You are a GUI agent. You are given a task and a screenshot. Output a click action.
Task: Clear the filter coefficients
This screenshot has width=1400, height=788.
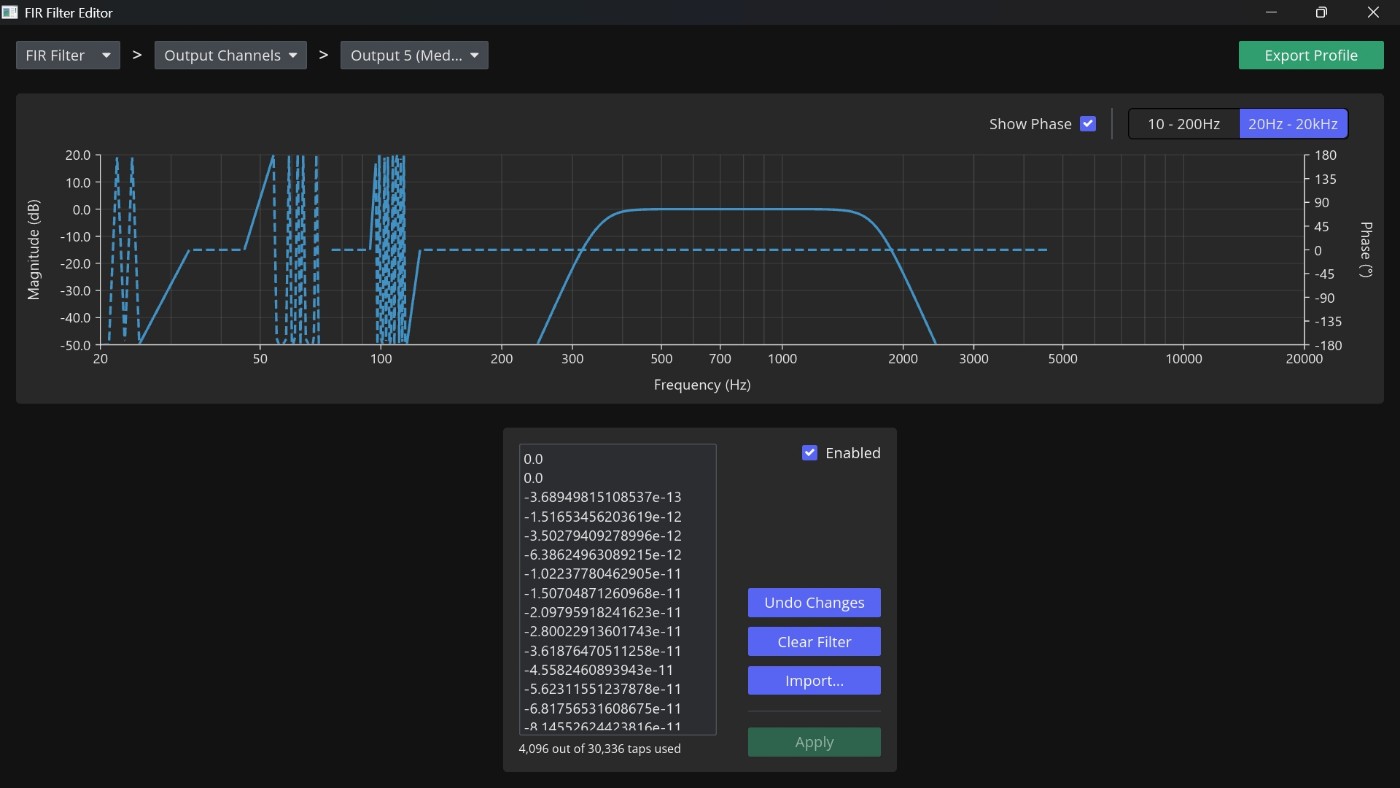coord(814,642)
